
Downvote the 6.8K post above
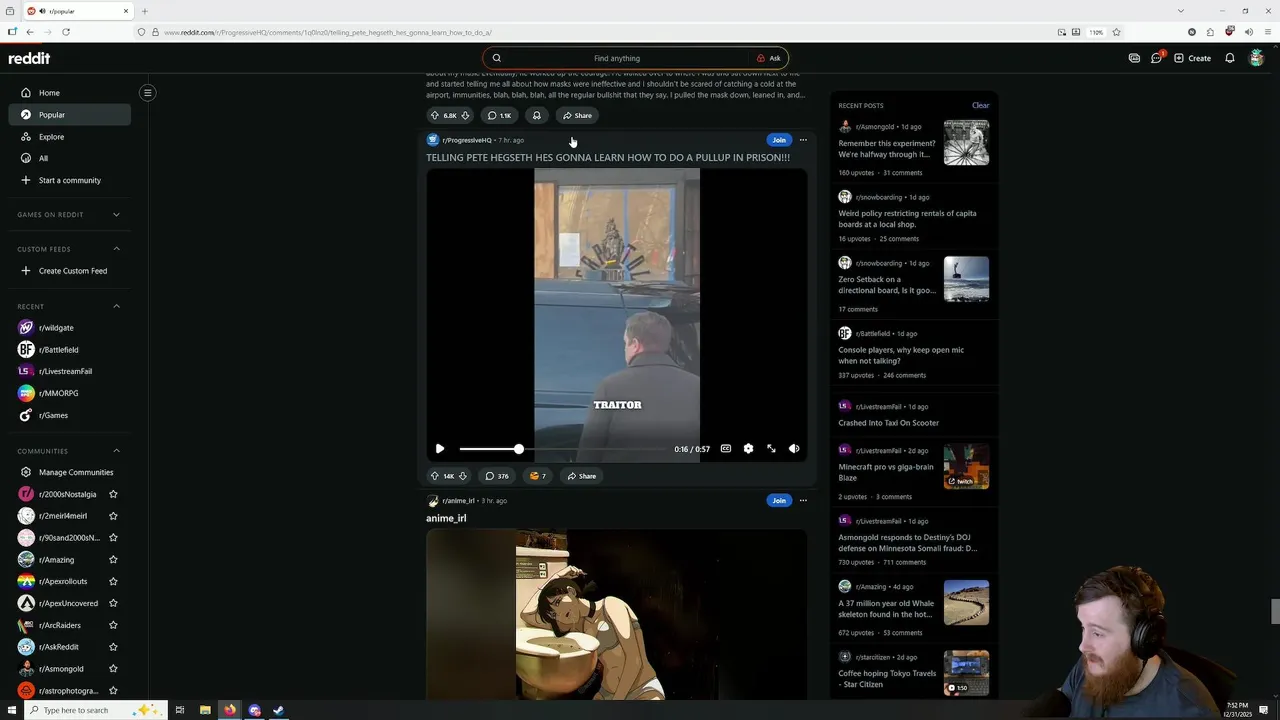[x=465, y=115]
